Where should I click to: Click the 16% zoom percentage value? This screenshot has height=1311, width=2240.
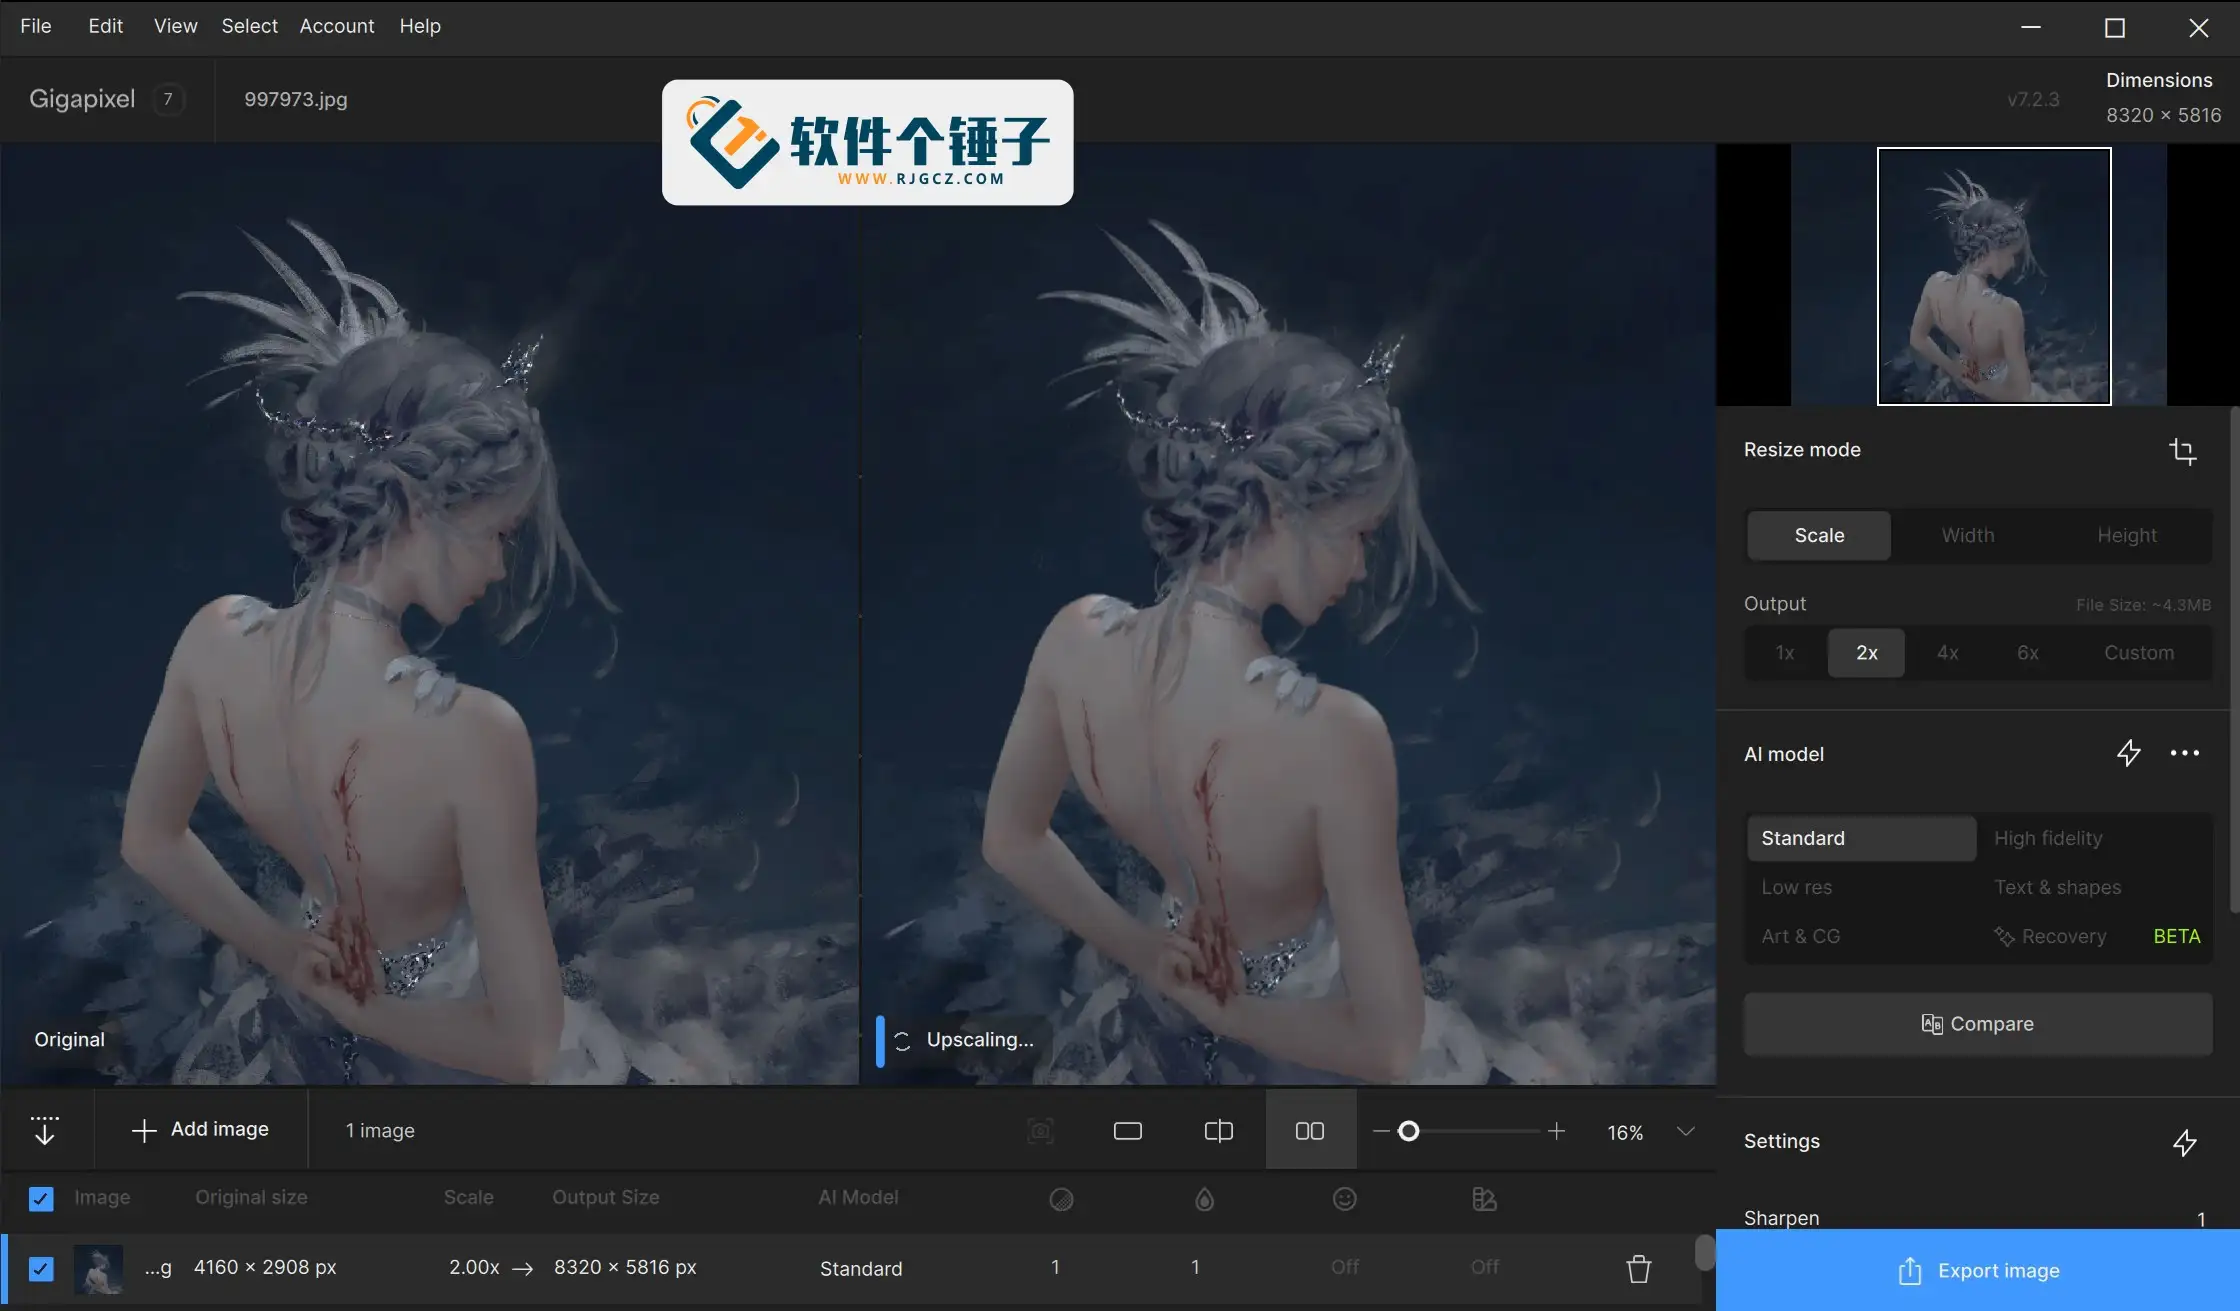point(1625,1132)
